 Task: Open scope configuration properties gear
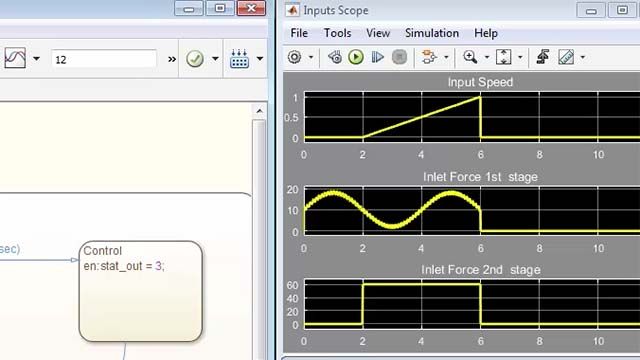(x=294, y=57)
